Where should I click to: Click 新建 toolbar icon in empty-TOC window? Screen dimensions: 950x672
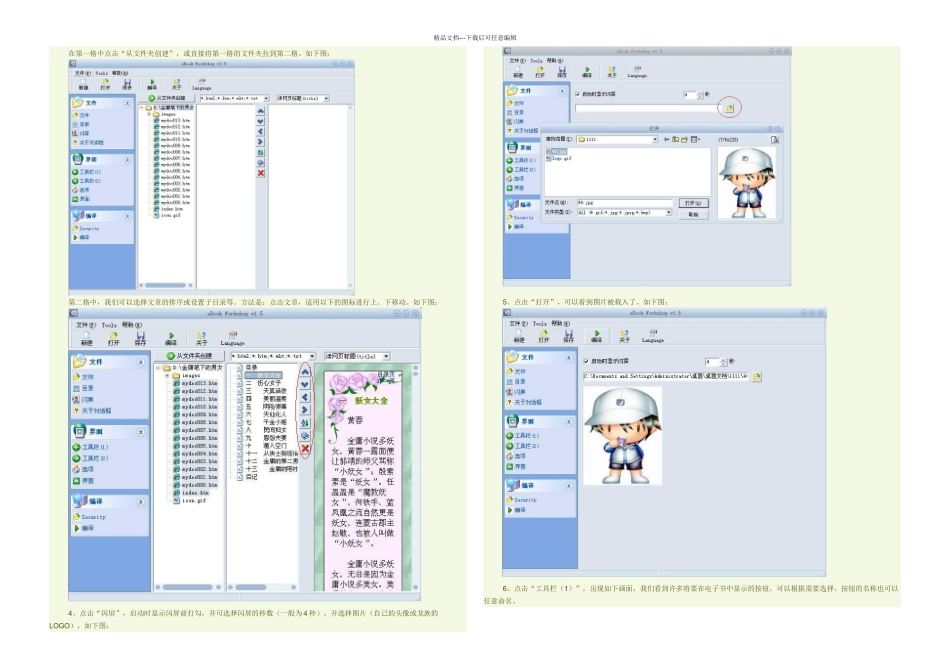pyautogui.click(x=84, y=84)
